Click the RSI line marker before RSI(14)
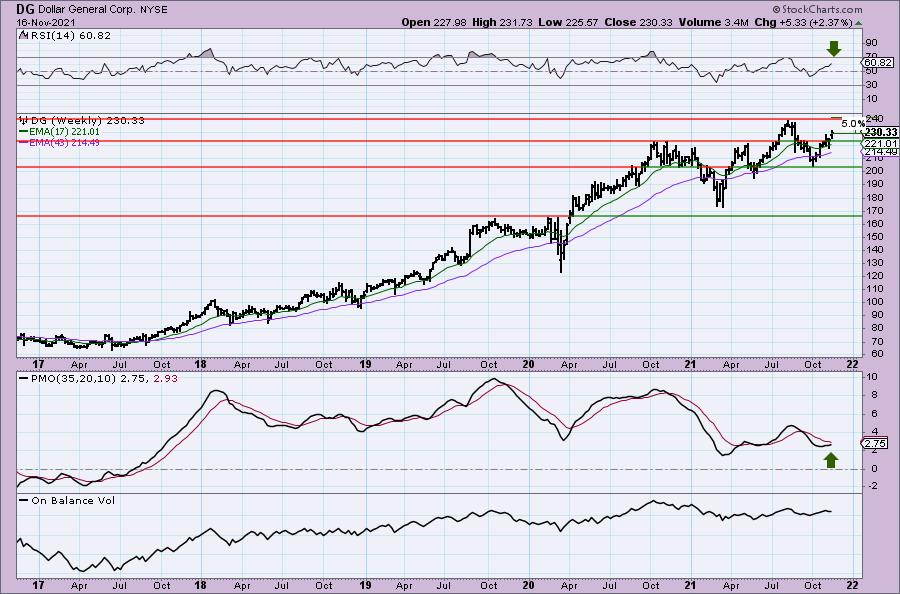This screenshot has width=900, height=594. pyautogui.click(x=23, y=35)
